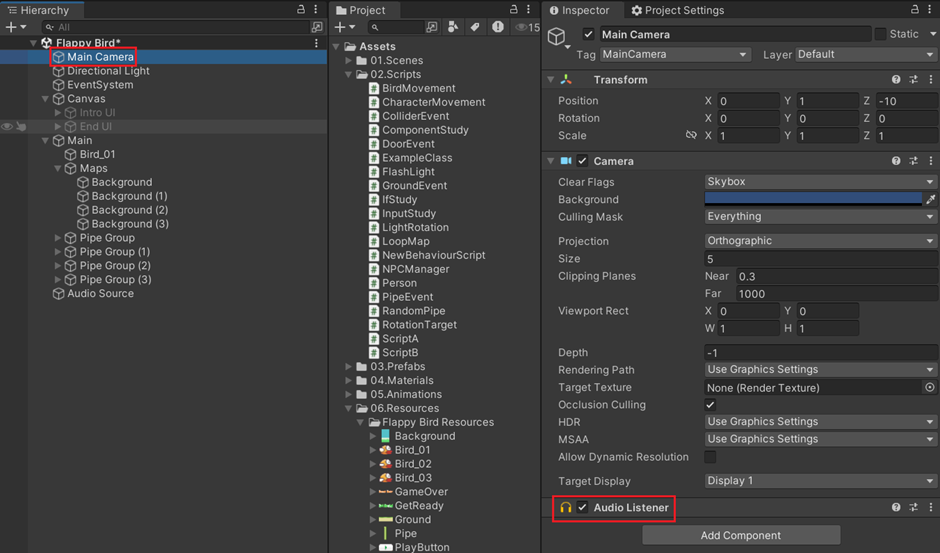Open the Clear Flags dropdown
Screen dimensions: 940x553
(x=820, y=182)
